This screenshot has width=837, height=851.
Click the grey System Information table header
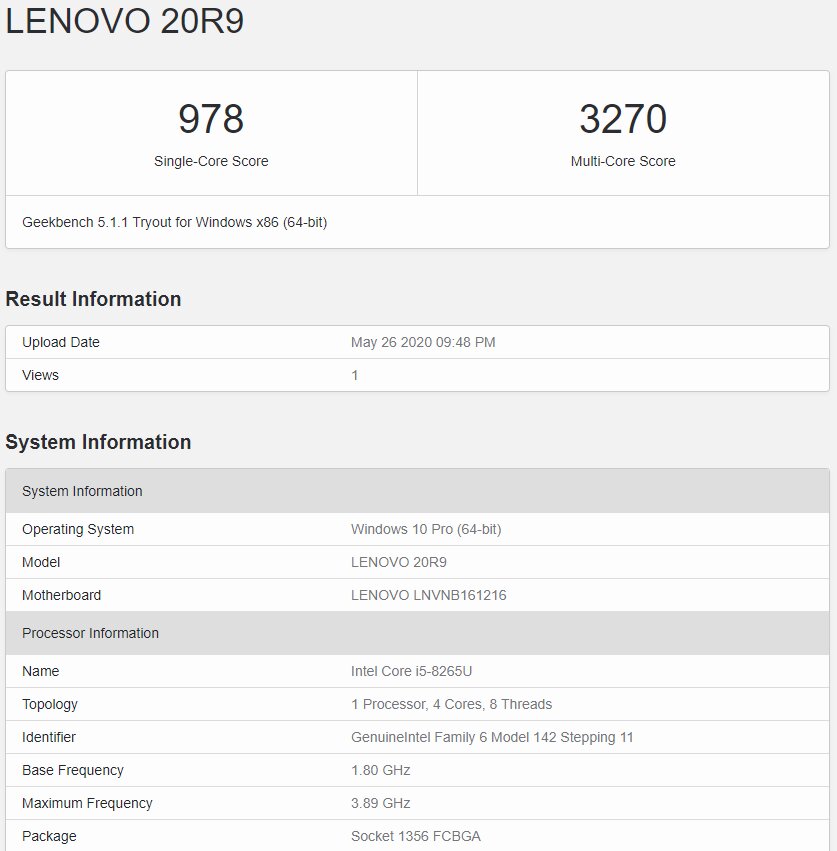[x=417, y=491]
